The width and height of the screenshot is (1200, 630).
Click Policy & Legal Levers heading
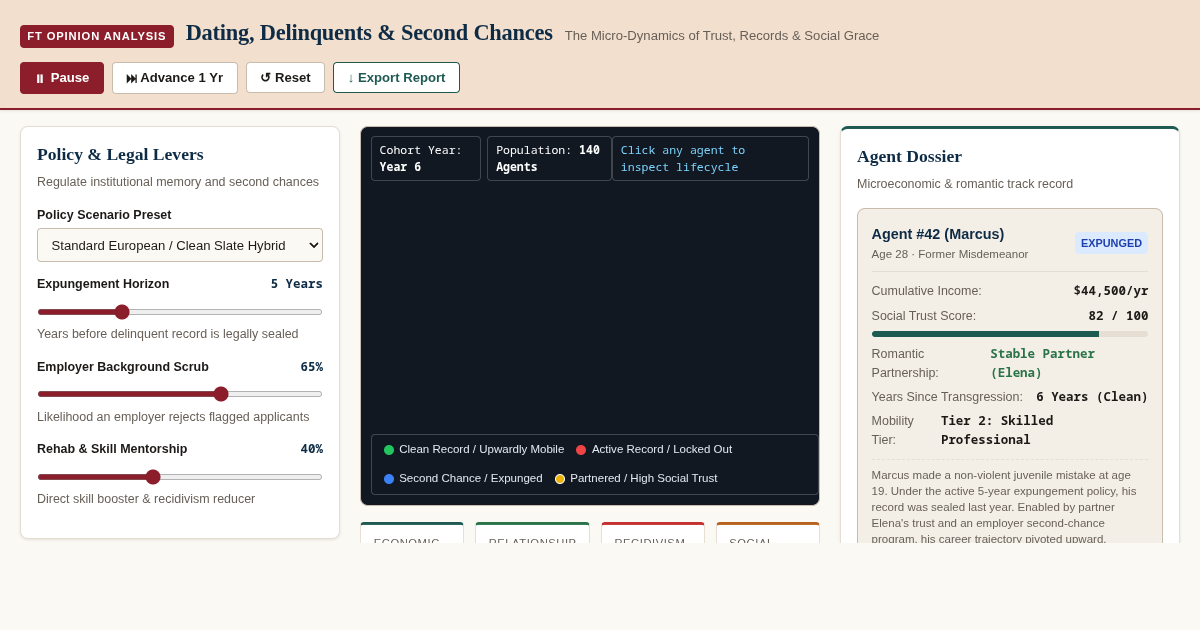[x=120, y=154]
